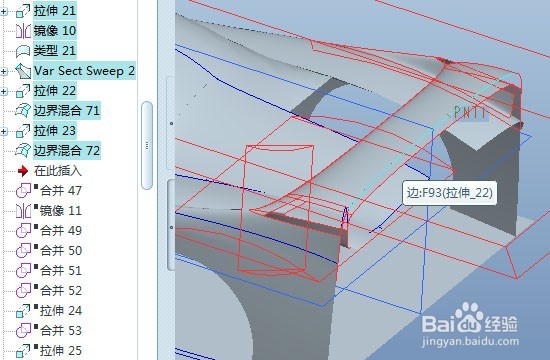Click the 在此插入 insert marker label

[x=58, y=171]
